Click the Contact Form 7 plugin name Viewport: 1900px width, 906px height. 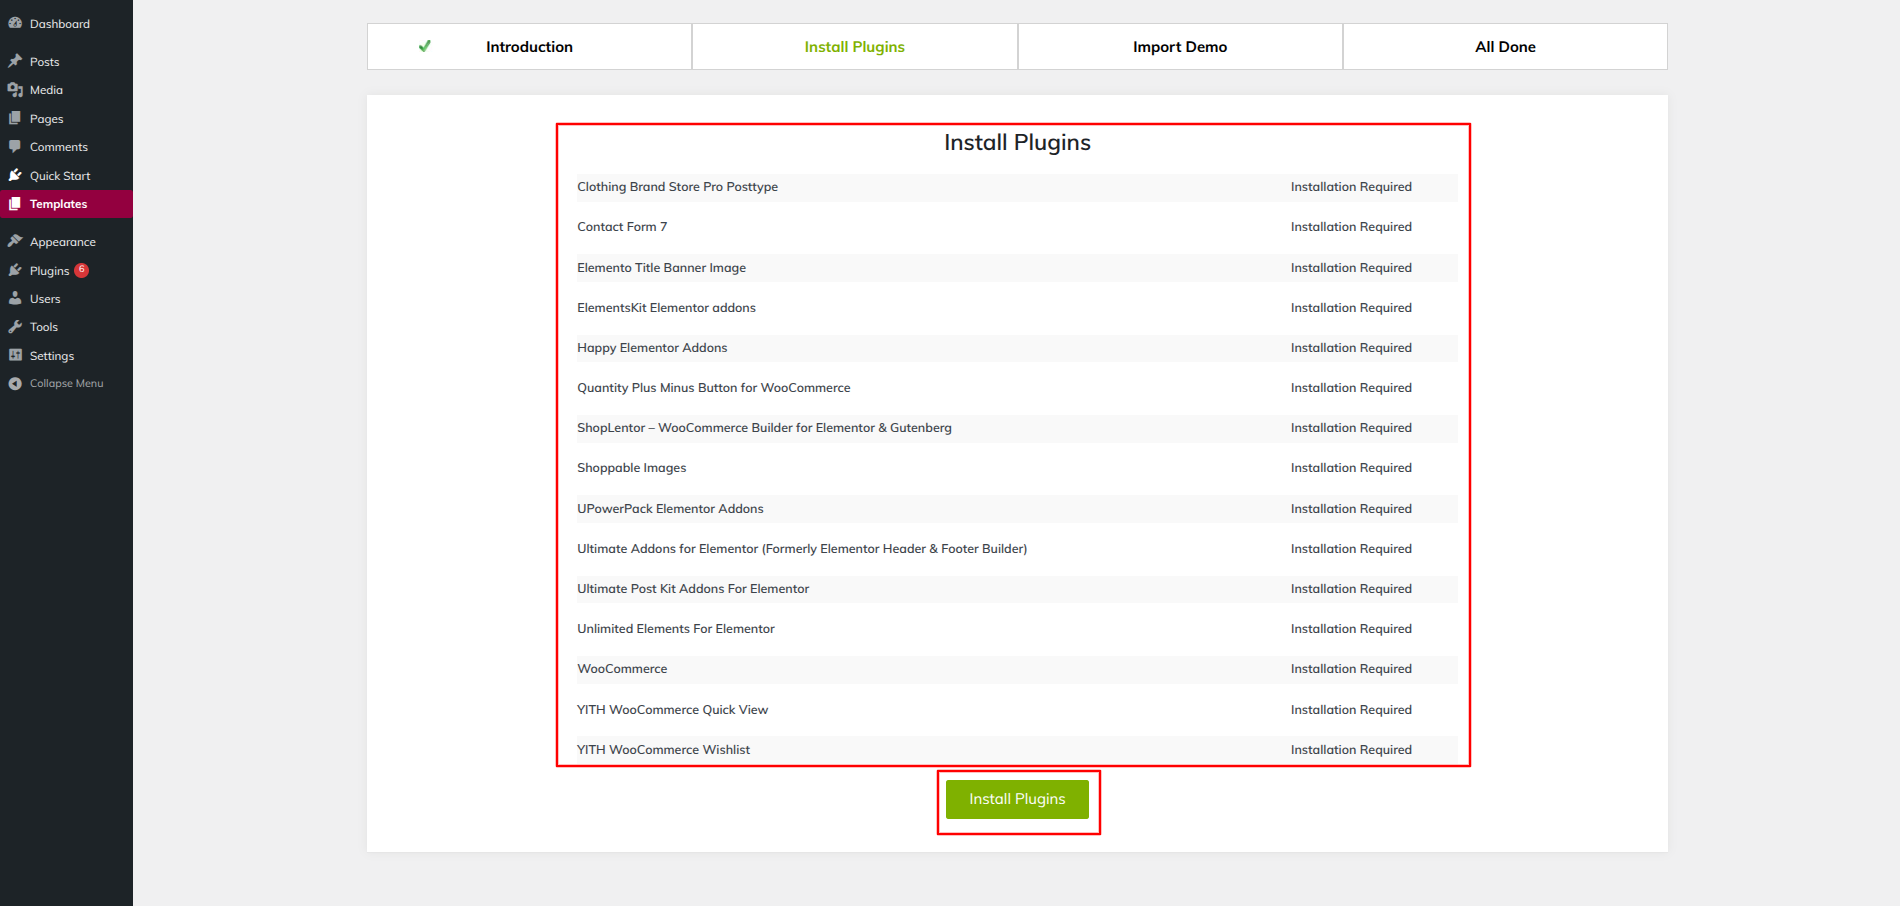coord(622,227)
